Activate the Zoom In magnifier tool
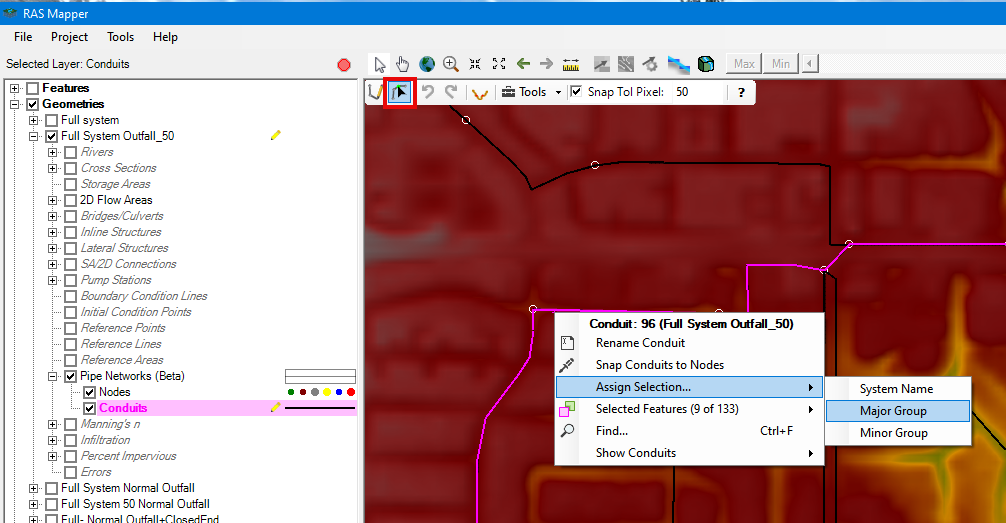Image resolution: width=1006 pixels, height=523 pixels. [x=451, y=64]
